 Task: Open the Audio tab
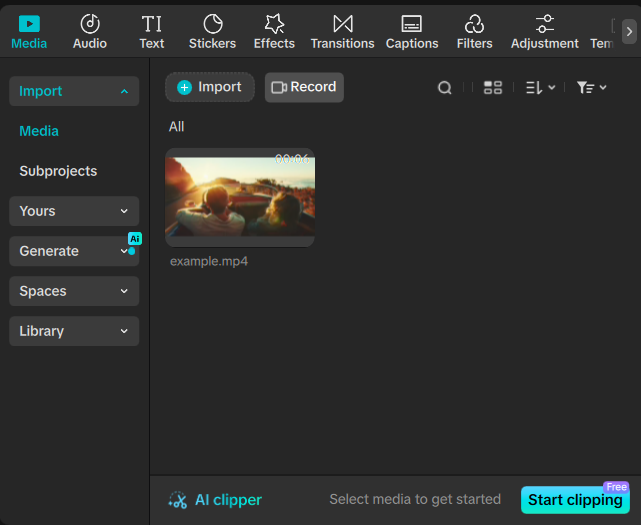pos(90,32)
